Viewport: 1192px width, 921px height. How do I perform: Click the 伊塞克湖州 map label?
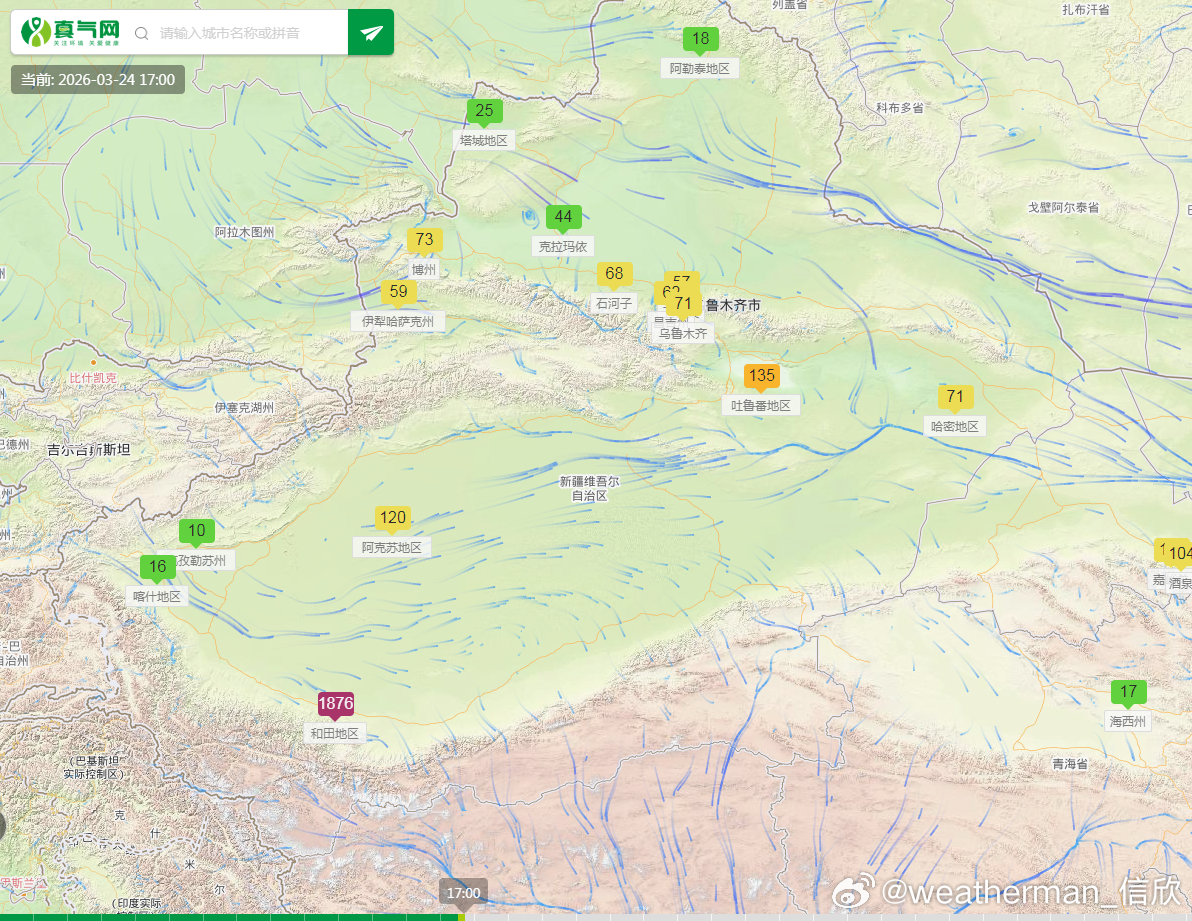[x=244, y=407]
